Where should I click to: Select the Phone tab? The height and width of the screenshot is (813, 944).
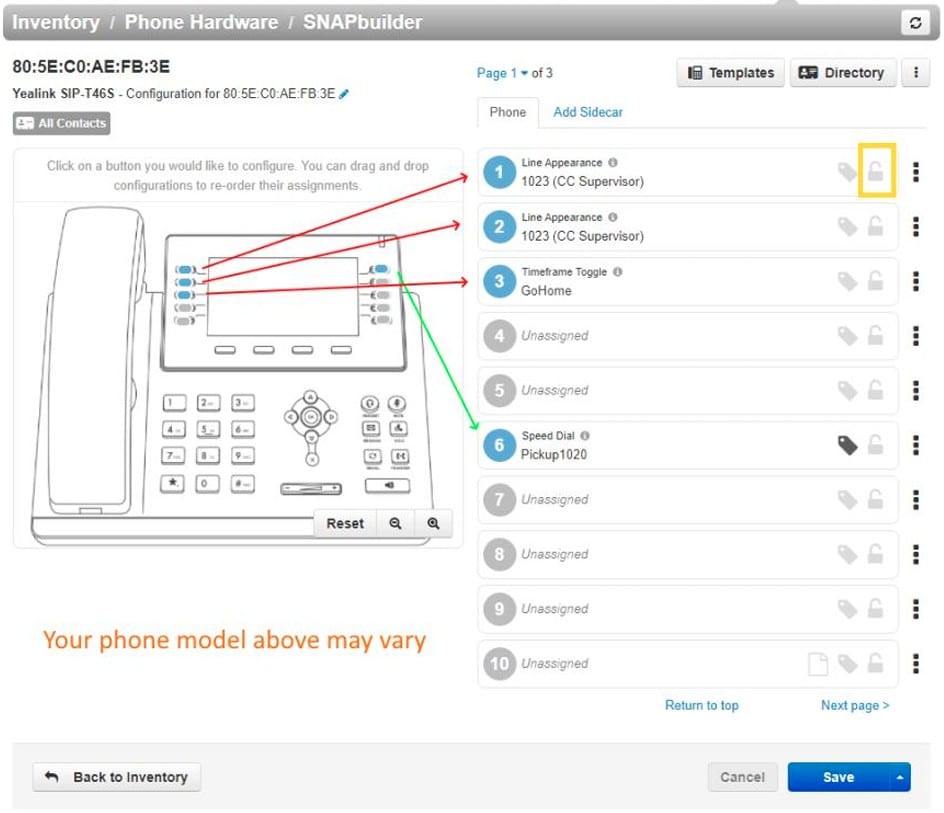click(x=507, y=112)
